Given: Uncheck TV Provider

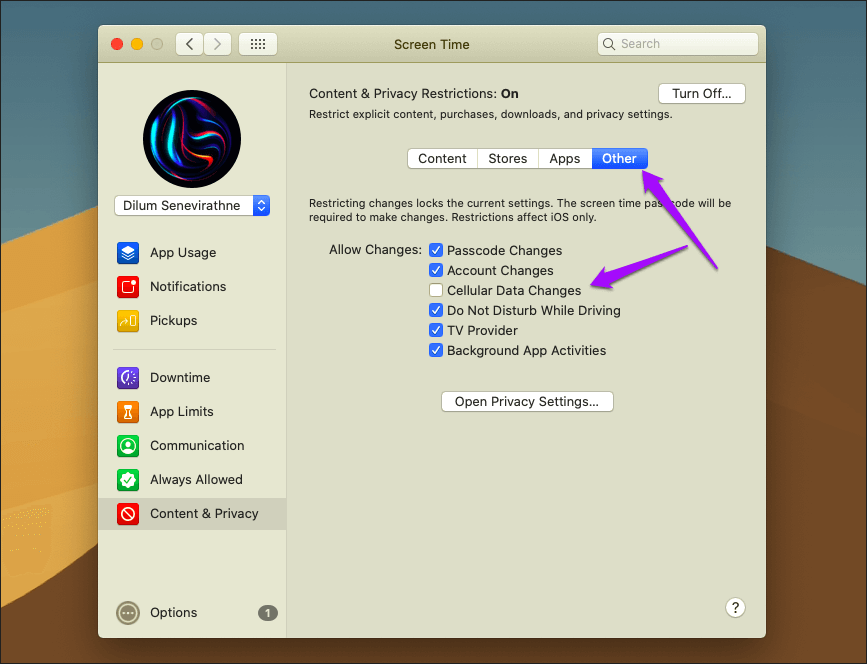Looking at the screenshot, I should pos(436,330).
